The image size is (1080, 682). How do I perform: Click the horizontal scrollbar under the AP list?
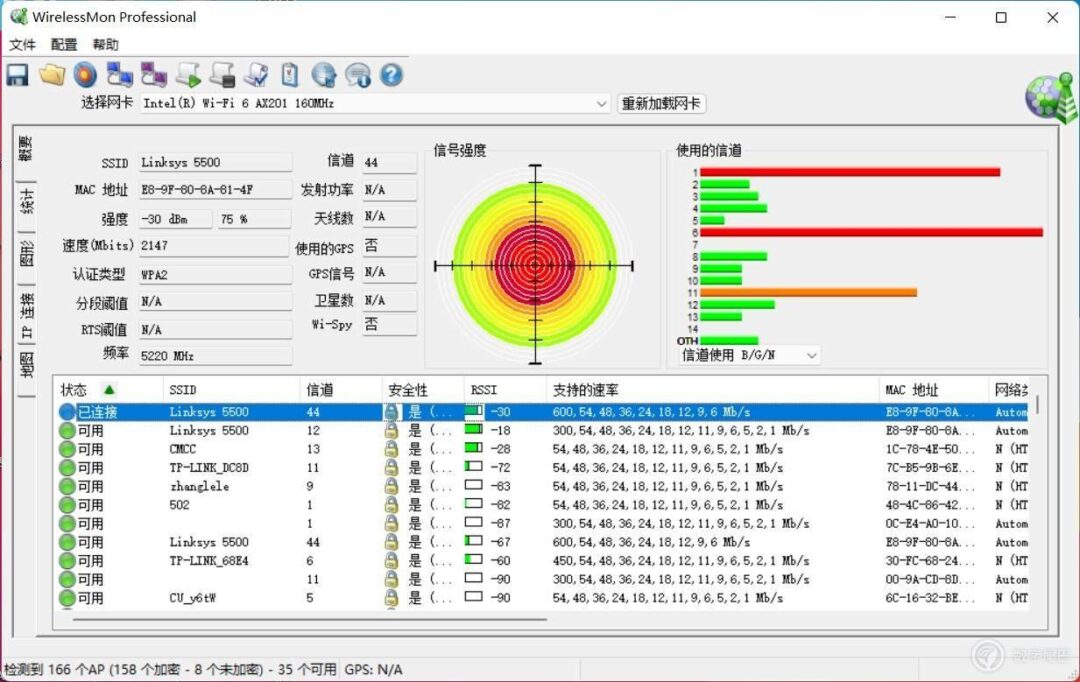pos(310,619)
